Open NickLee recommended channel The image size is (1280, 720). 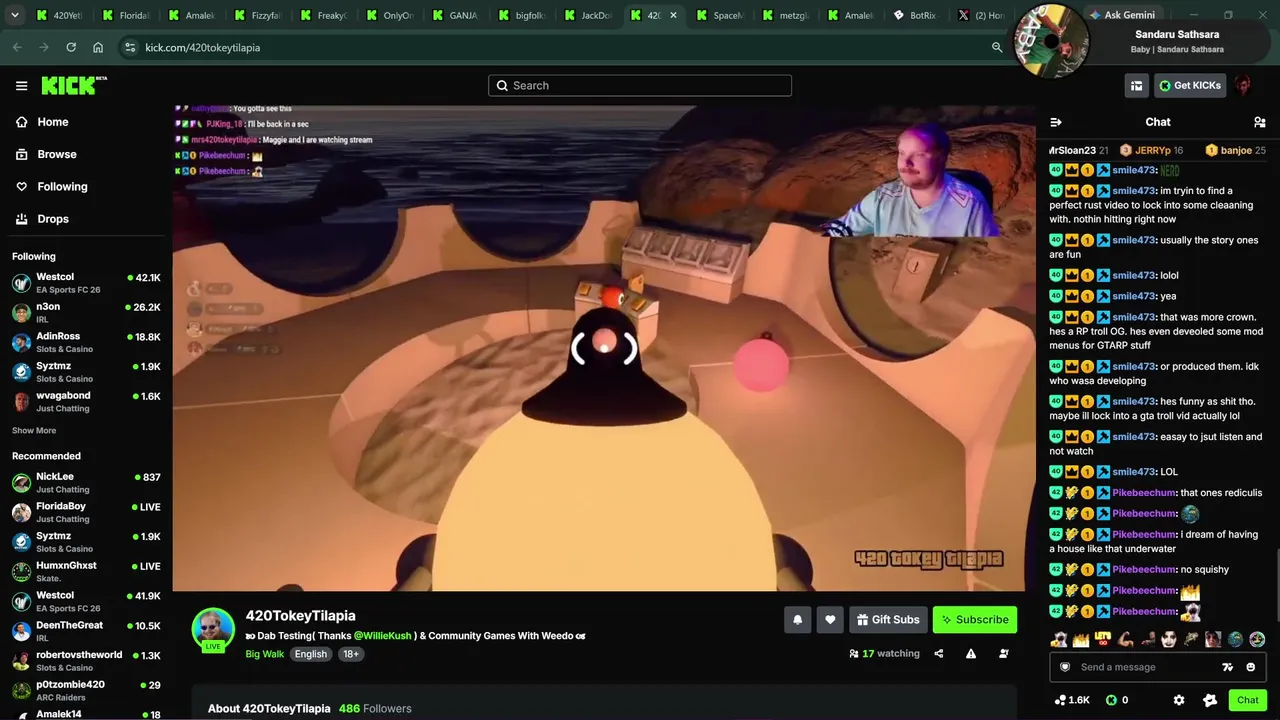click(x=86, y=483)
